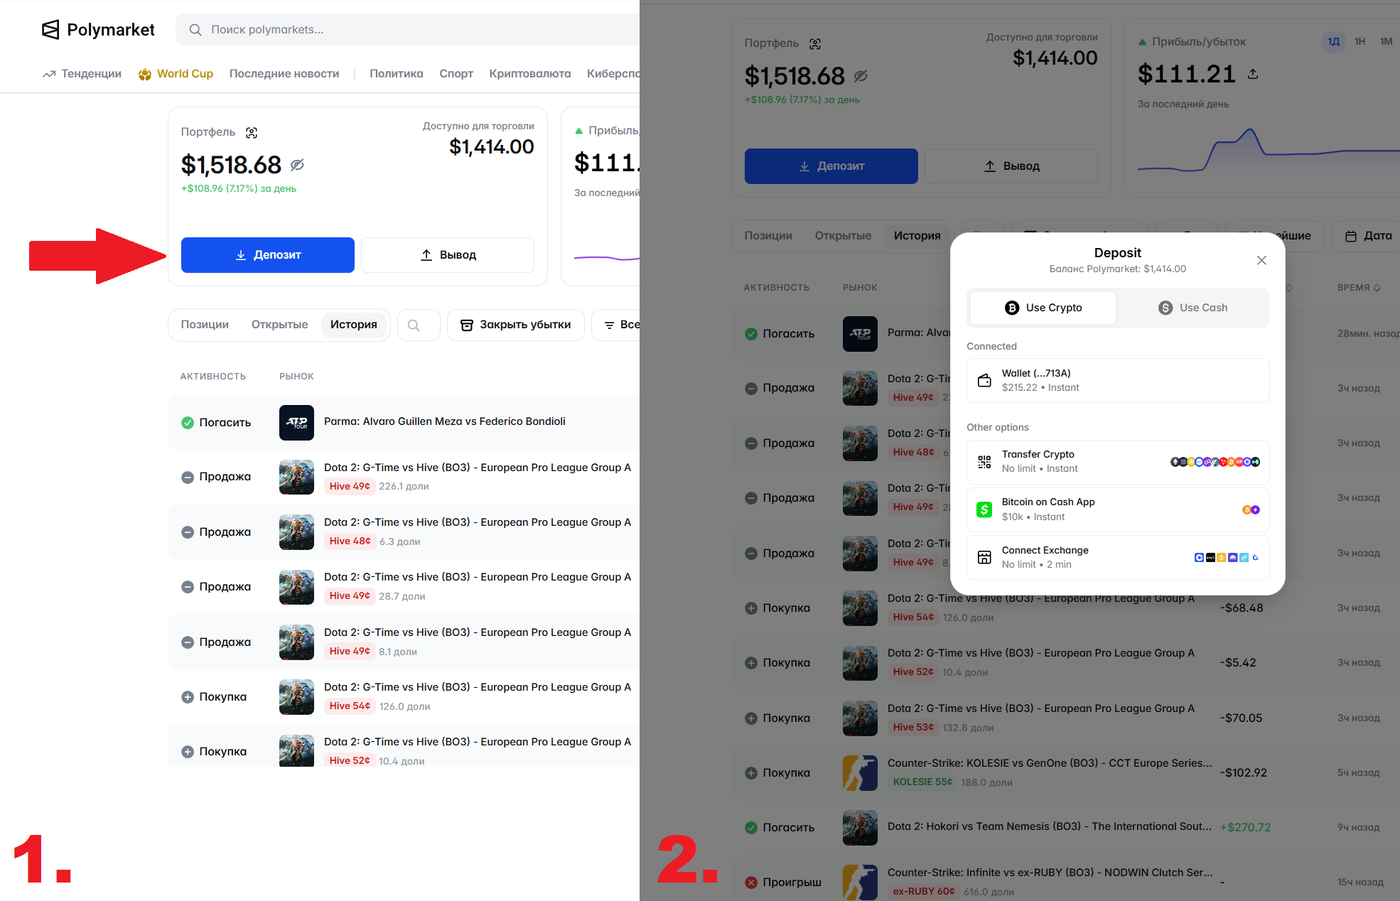
Task: Click red cross icon of Проигрыш row
Action: click(751, 883)
